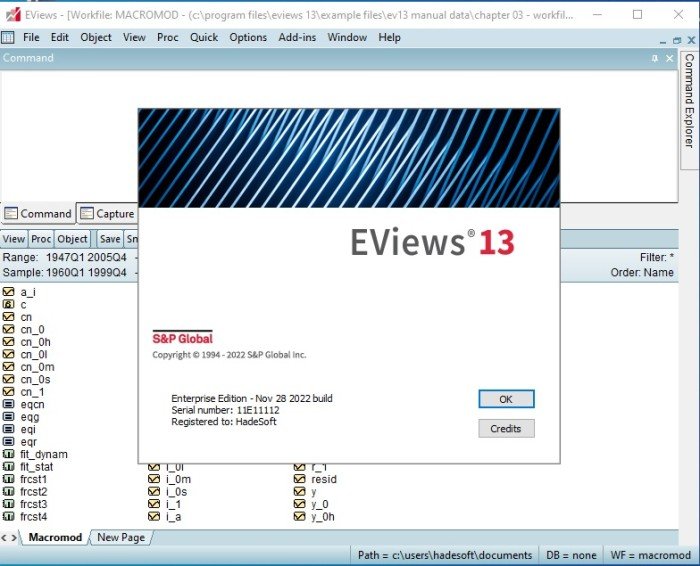Select table icon for frcst2
Screen dimensions: 700x566
[x=8, y=492]
